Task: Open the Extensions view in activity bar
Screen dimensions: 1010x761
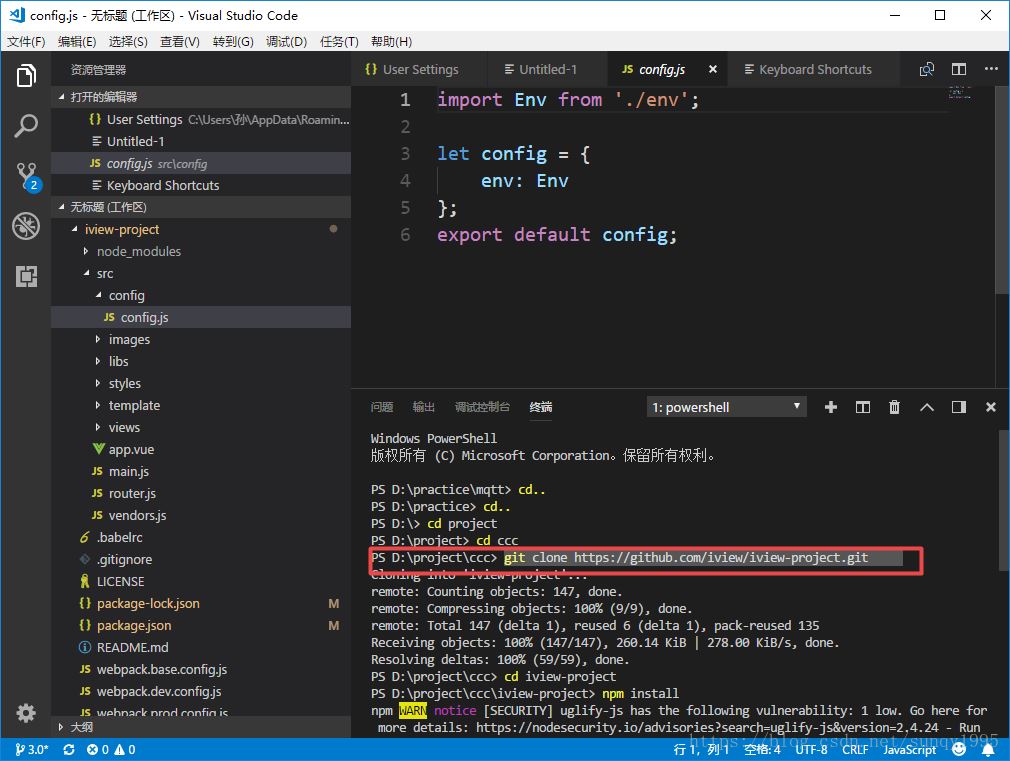Action: pos(26,276)
